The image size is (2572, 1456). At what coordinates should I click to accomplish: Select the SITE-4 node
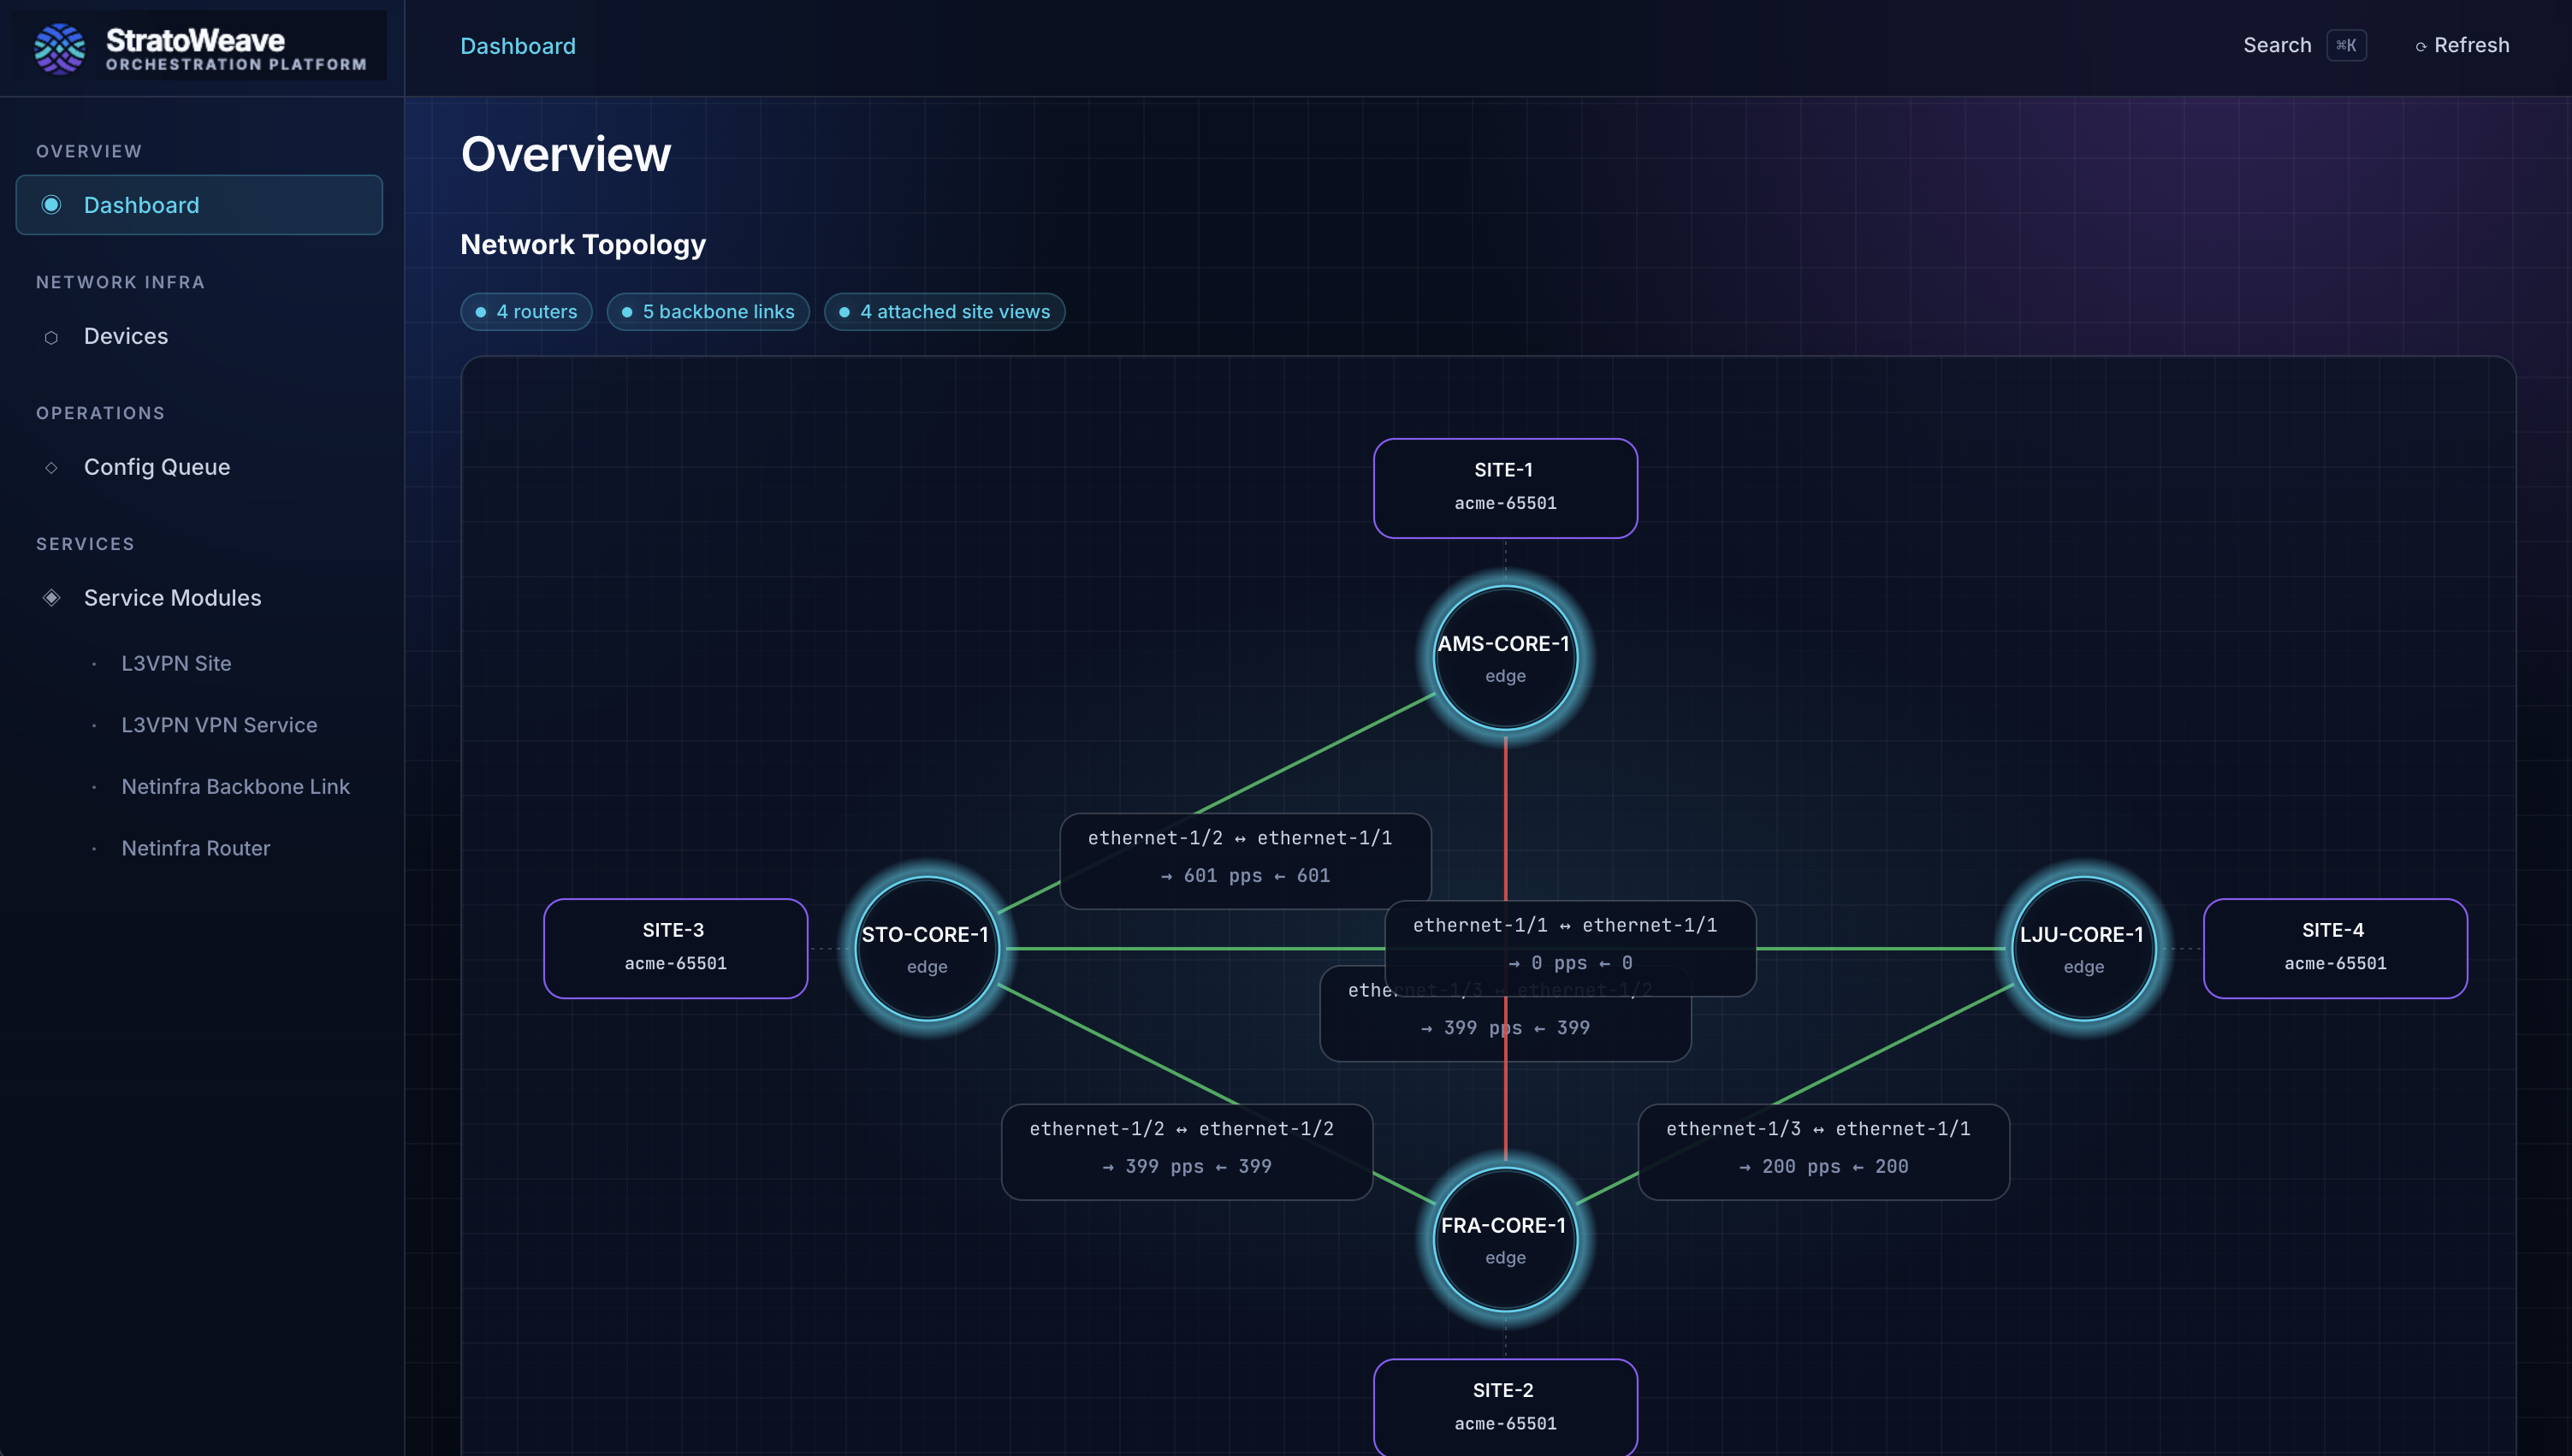point(2335,948)
